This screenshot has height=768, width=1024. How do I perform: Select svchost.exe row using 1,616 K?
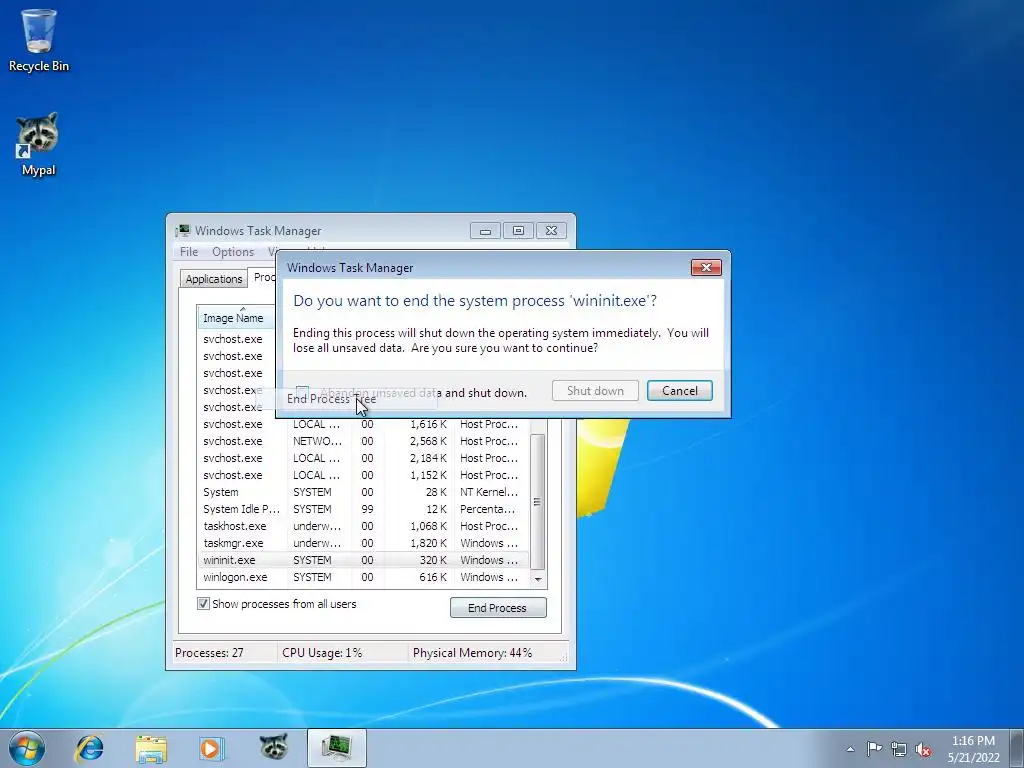[x=364, y=424]
